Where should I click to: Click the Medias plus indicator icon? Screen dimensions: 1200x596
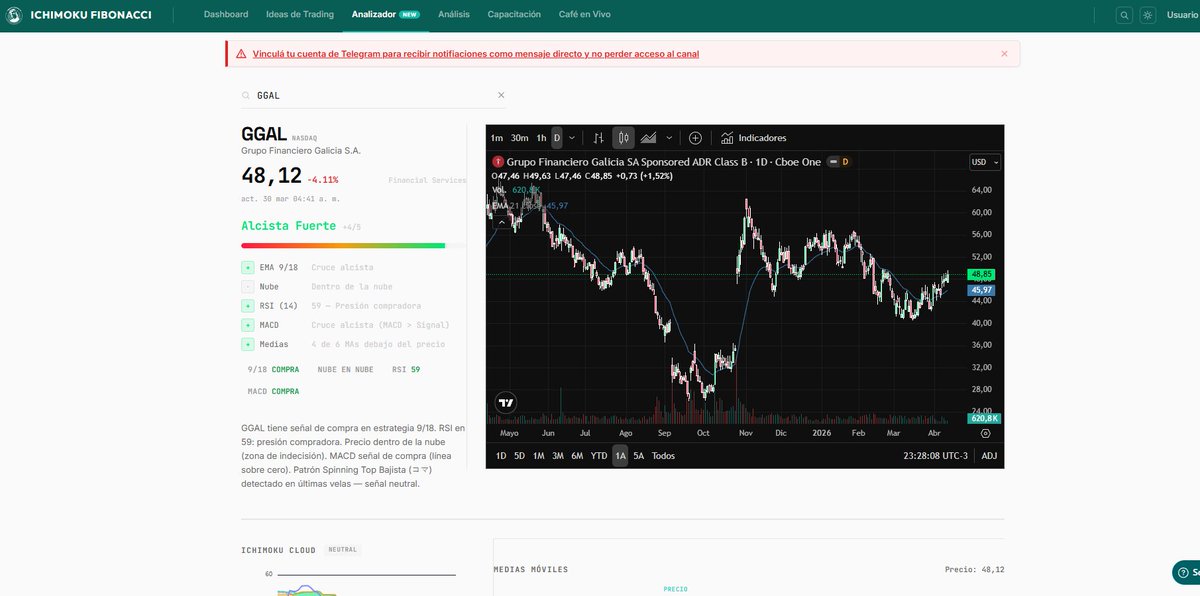pos(247,344)
